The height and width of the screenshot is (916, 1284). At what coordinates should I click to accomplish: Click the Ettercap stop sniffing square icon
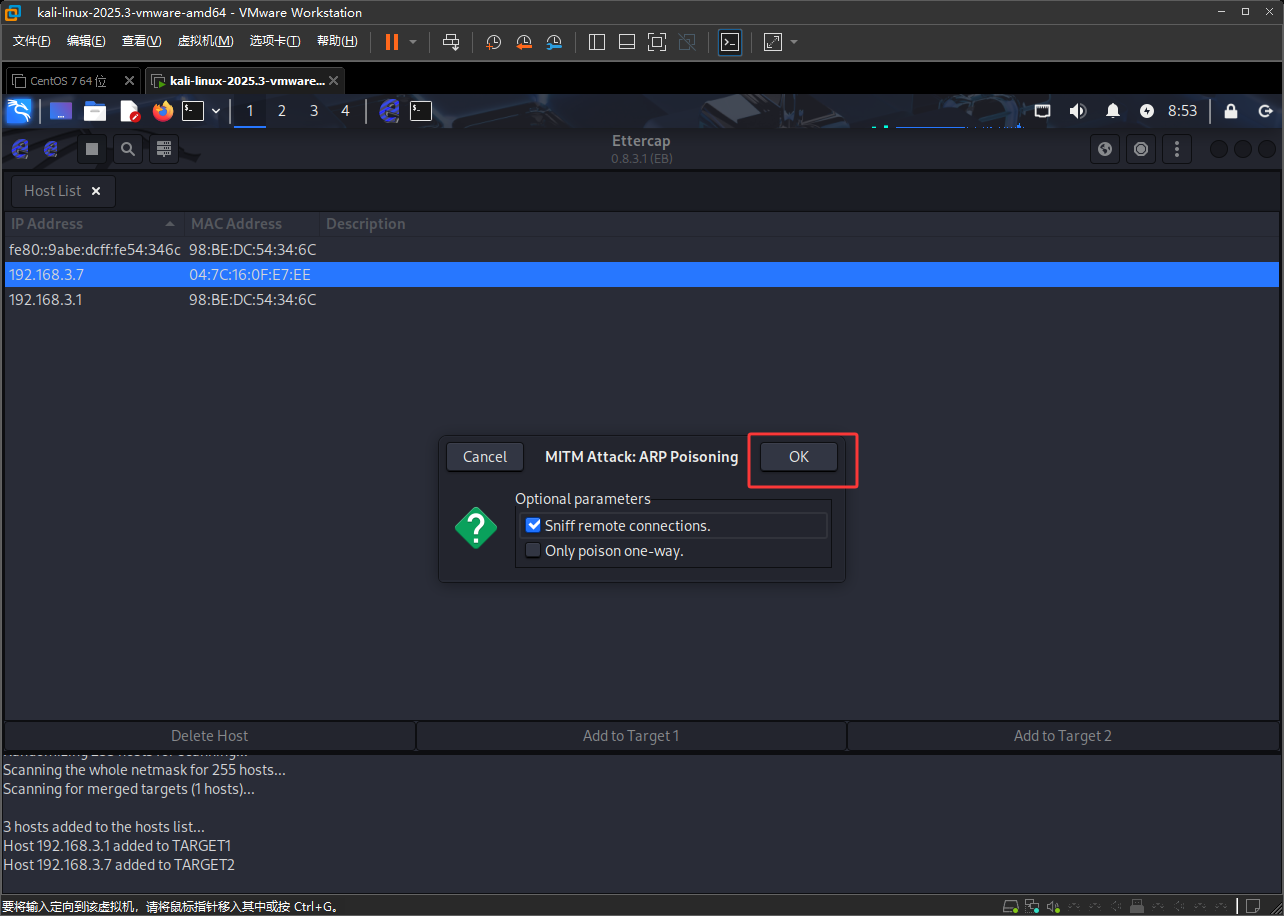pos(92,149)
